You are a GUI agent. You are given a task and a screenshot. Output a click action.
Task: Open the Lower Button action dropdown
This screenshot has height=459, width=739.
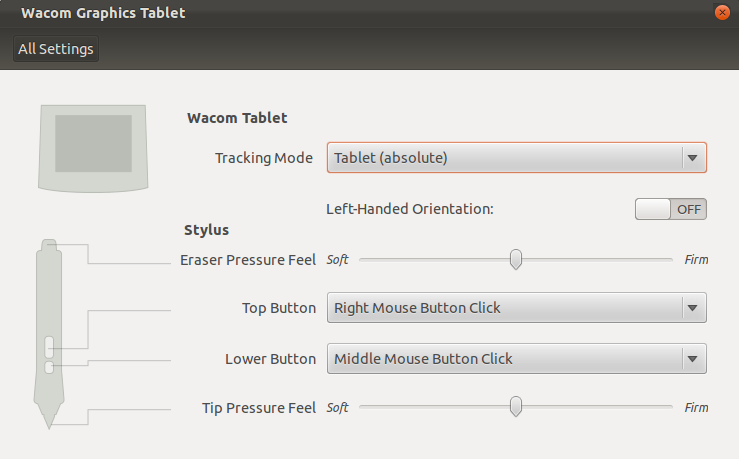tap(517, 359)
